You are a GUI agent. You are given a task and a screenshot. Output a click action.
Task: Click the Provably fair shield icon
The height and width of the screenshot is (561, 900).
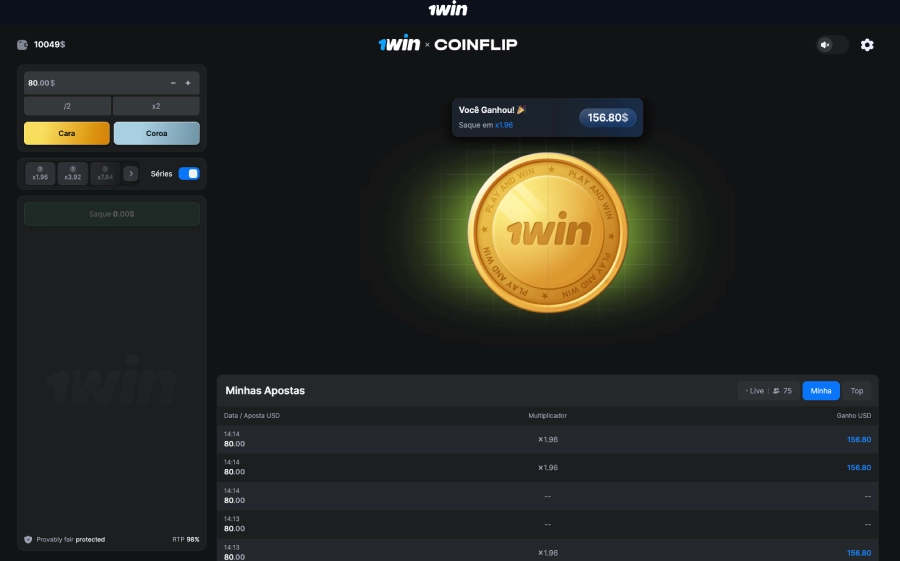[28, 540]
